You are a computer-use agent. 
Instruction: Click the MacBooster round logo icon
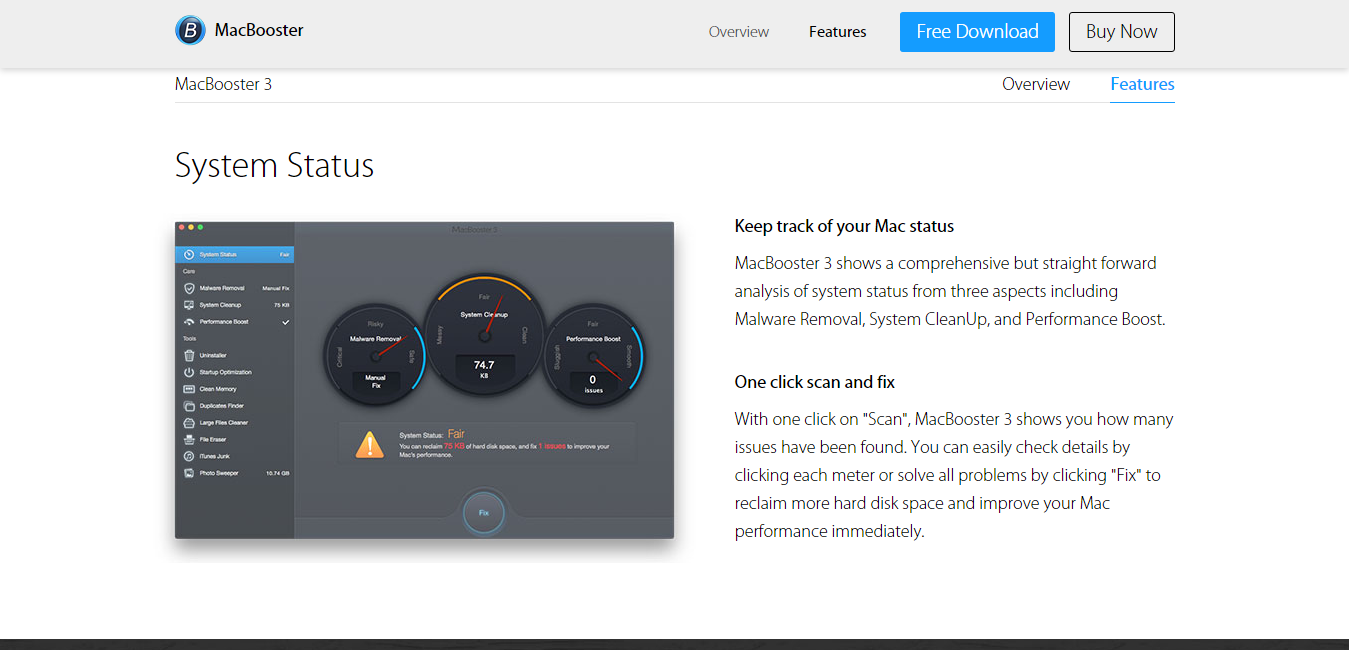coord(190,31)
